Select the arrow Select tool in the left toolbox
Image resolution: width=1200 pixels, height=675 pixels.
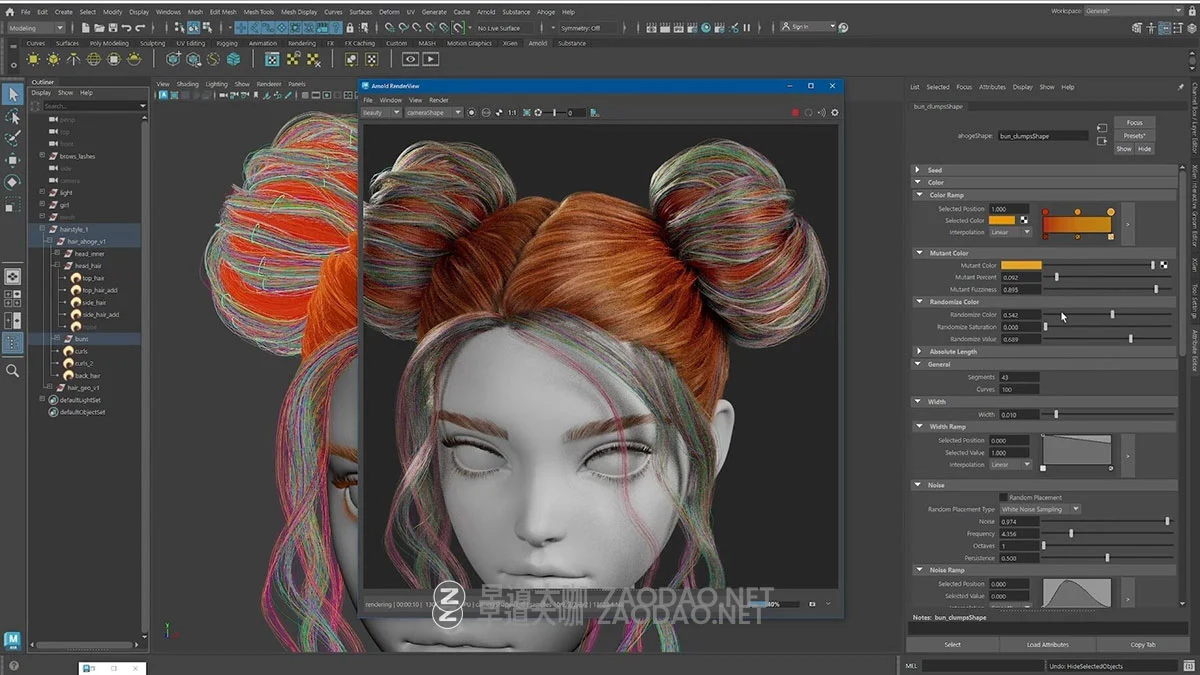click(x=13, y=94)
